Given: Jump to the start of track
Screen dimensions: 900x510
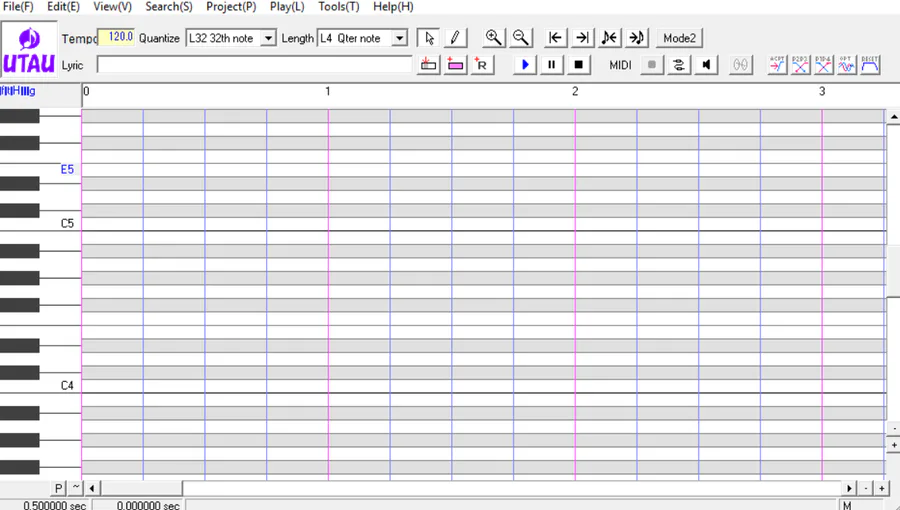Looking at the screenshot, I should (x=555, y=38).
